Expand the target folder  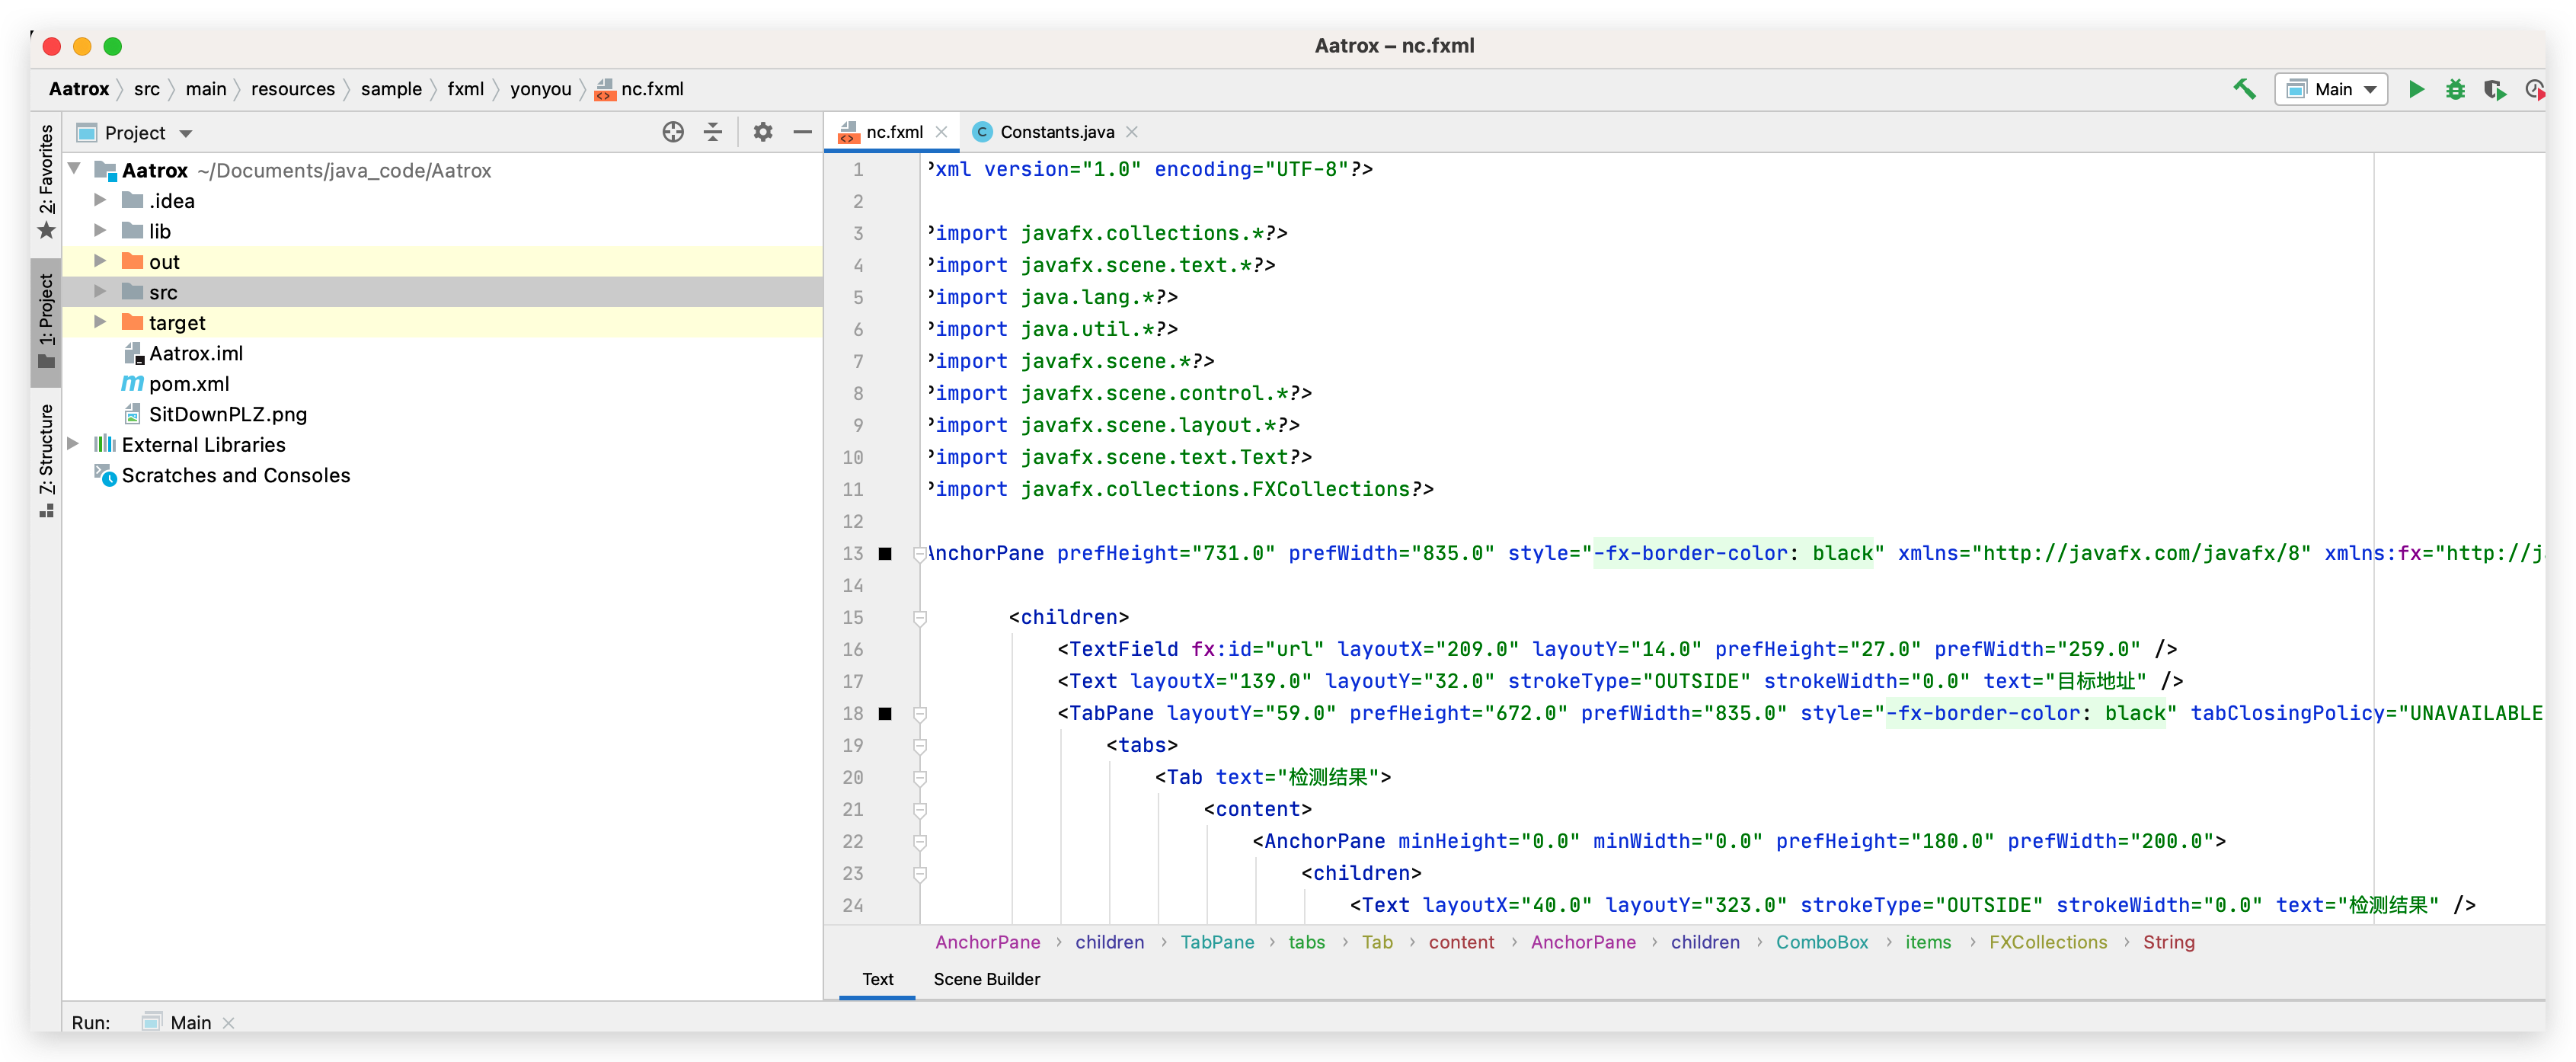click(x=100, y=322)
